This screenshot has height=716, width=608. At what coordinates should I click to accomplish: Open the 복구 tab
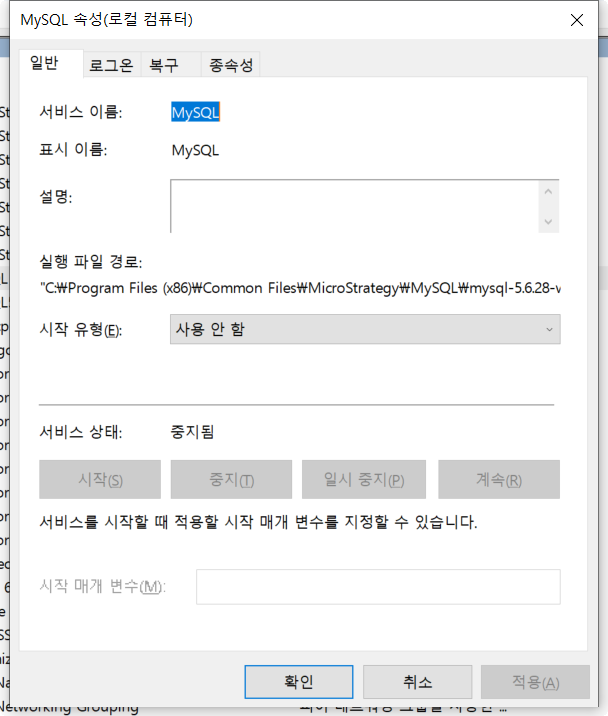coord(171,65)
